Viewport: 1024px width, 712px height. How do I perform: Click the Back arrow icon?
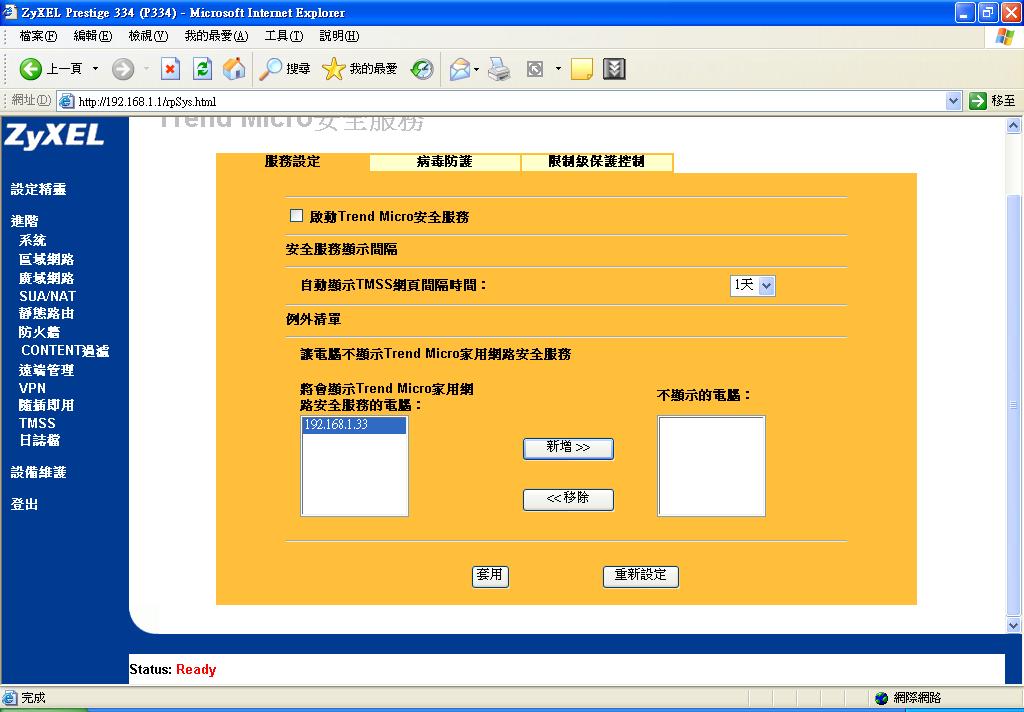pos(30,69)
